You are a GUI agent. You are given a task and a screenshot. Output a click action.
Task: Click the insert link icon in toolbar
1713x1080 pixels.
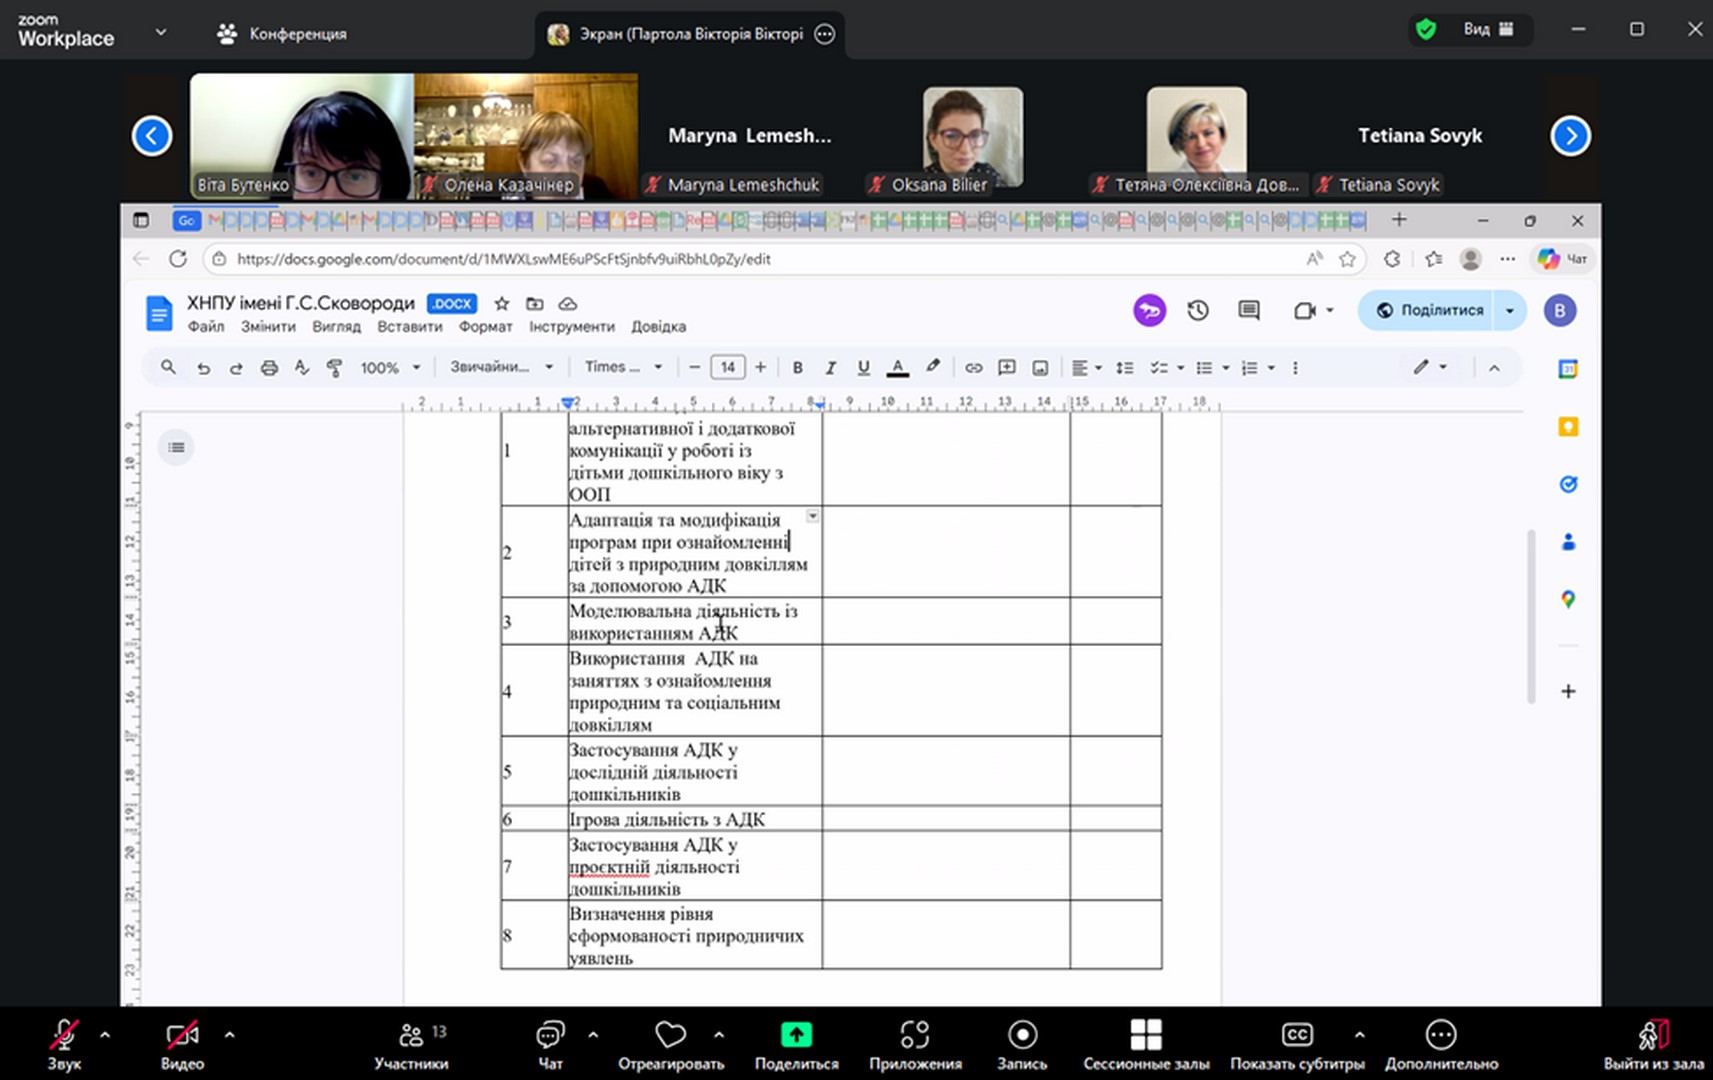click(973, 368)
